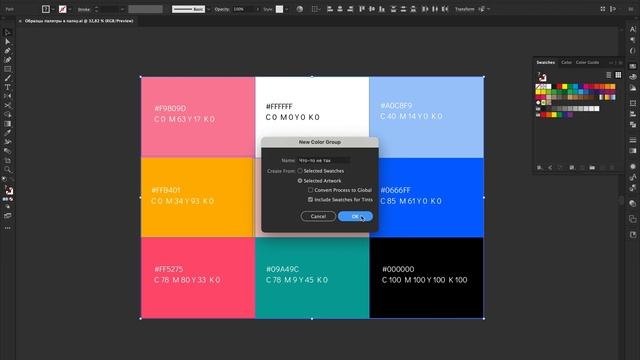The image size is (640, 360).
Task: Select the Scissors tool
Action: [7, 105]
